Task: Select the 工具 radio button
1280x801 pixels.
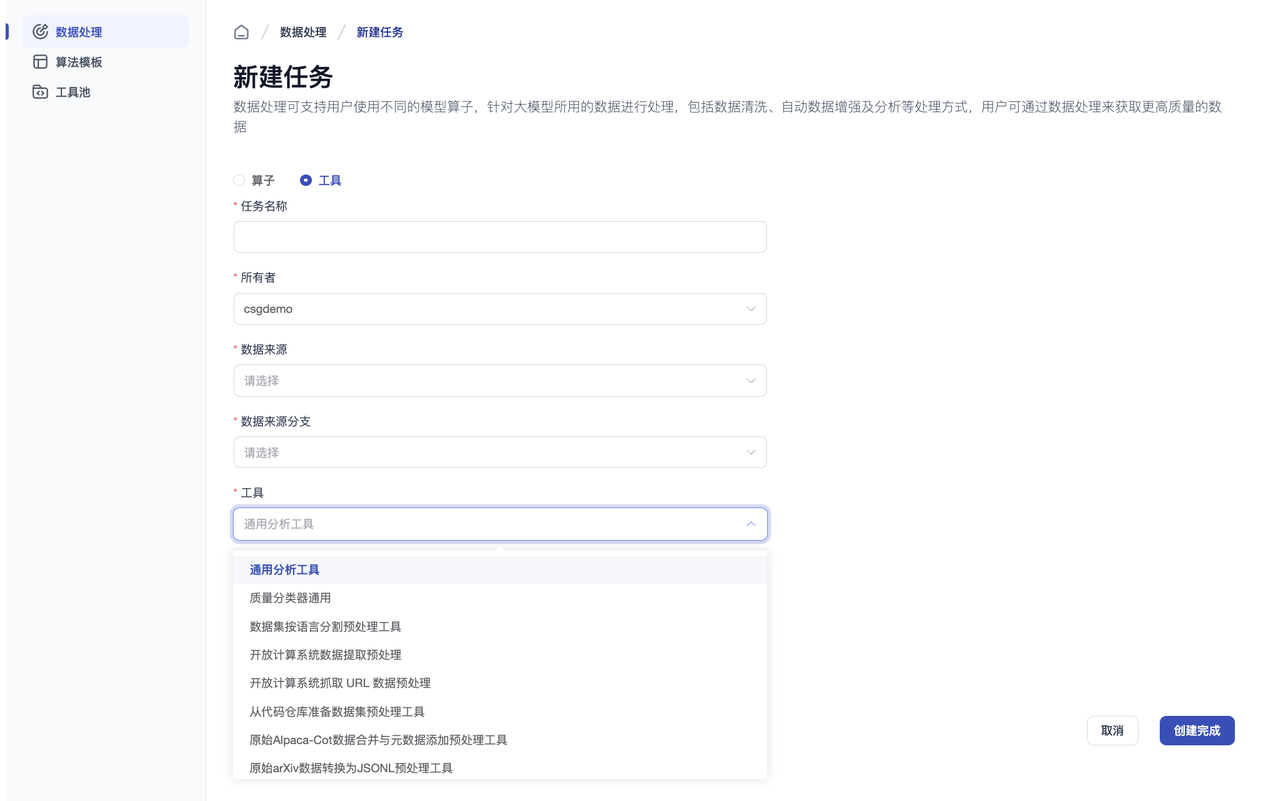Action: click(306, 181)
